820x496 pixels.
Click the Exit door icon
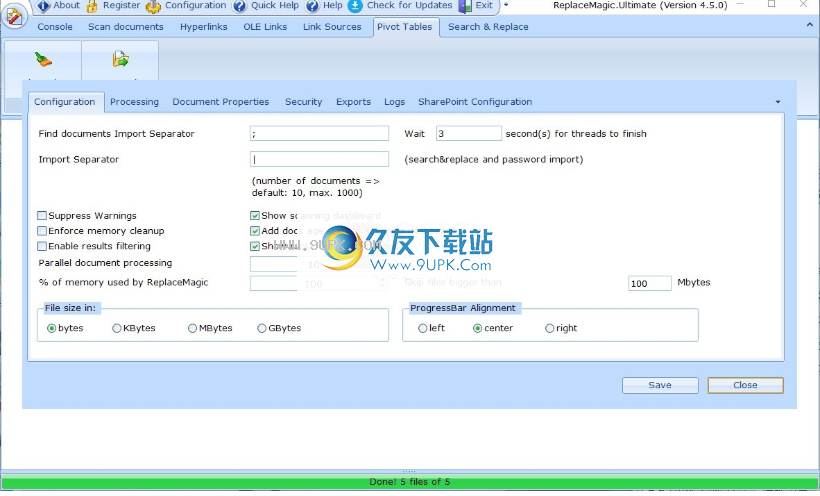point(464,6)
